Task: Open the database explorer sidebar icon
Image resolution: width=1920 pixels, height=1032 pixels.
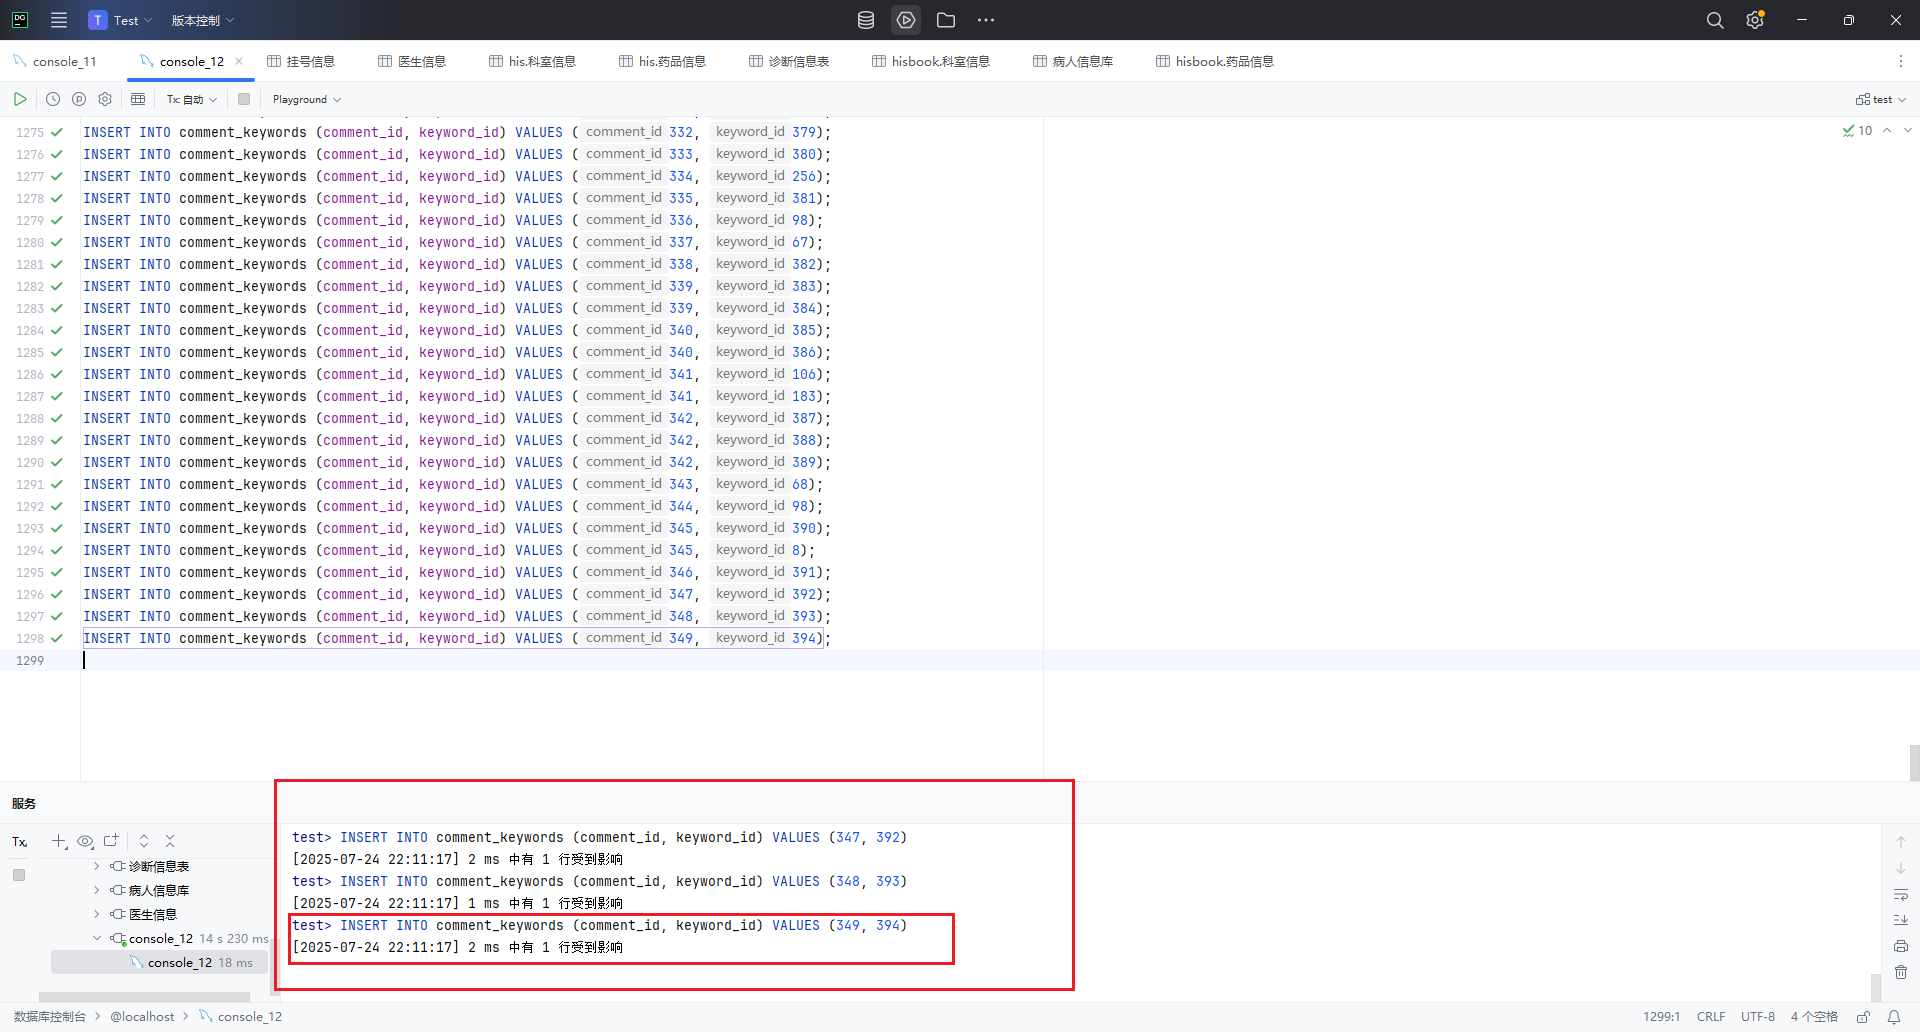Action: point(865,20)
